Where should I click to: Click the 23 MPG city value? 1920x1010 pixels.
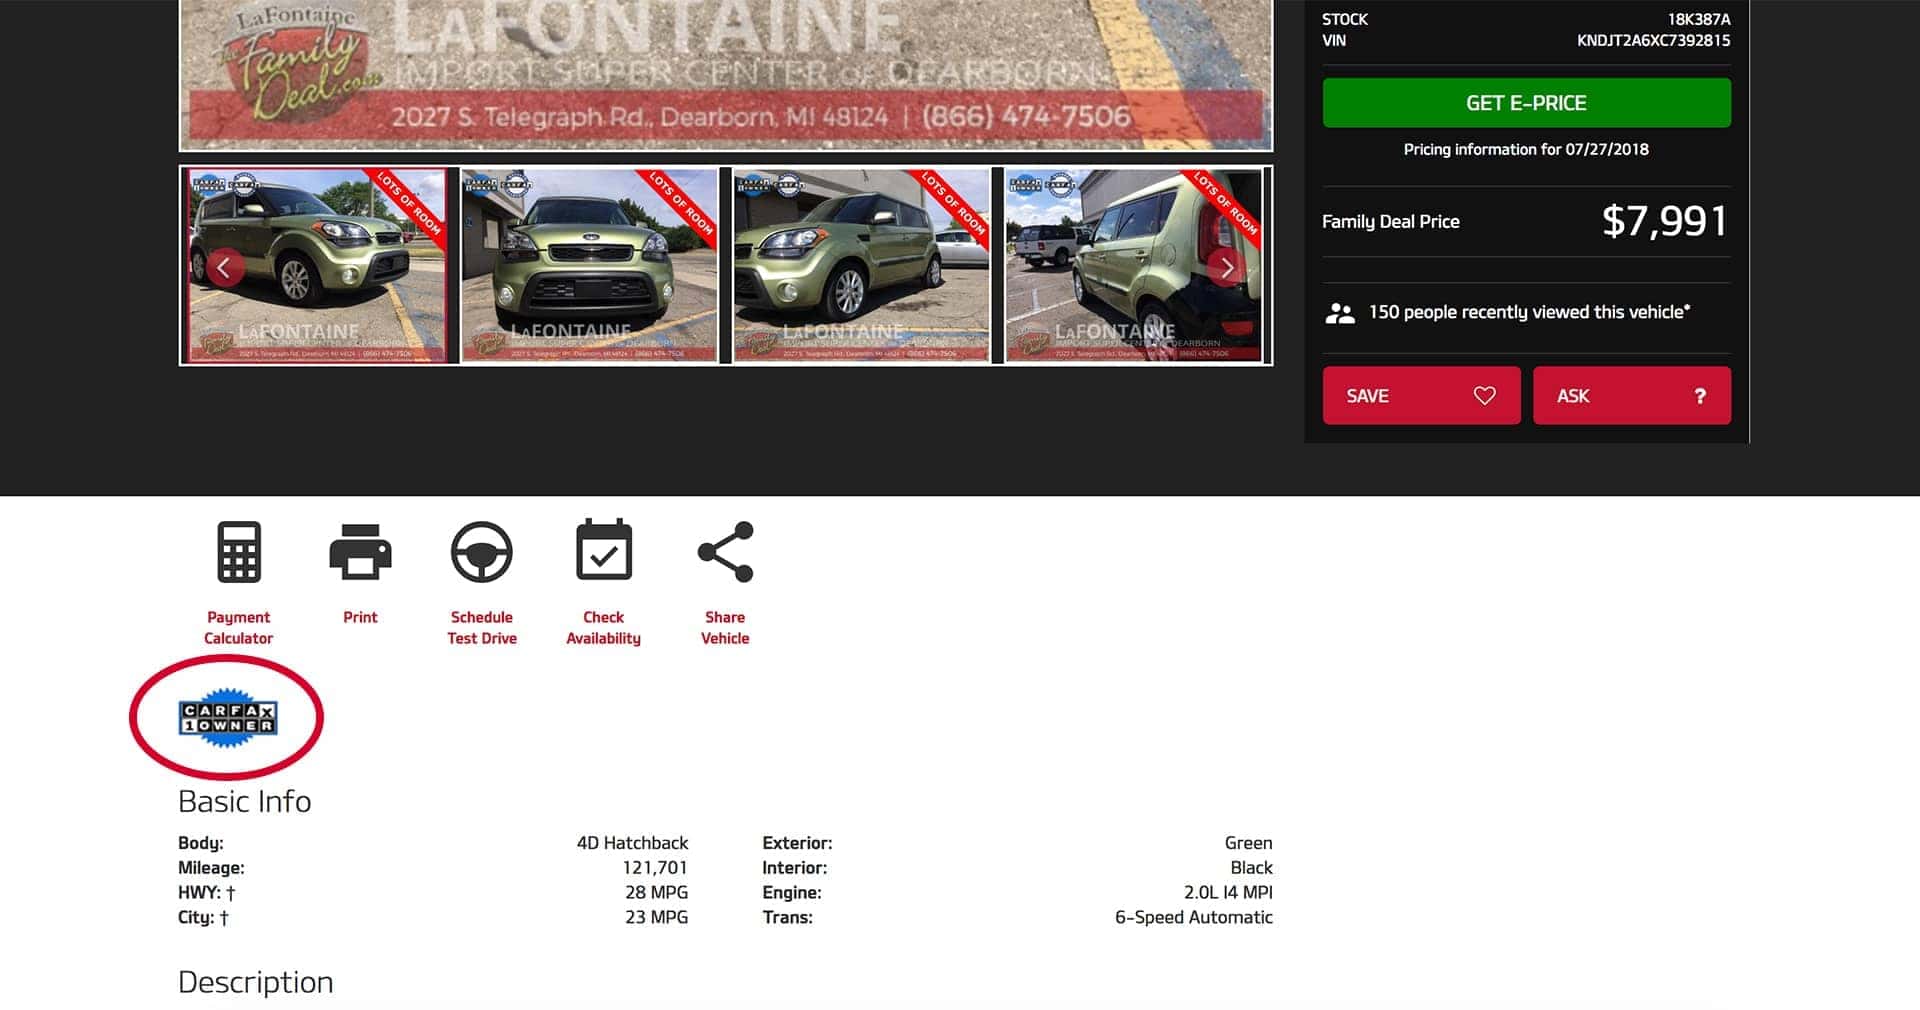656,917
